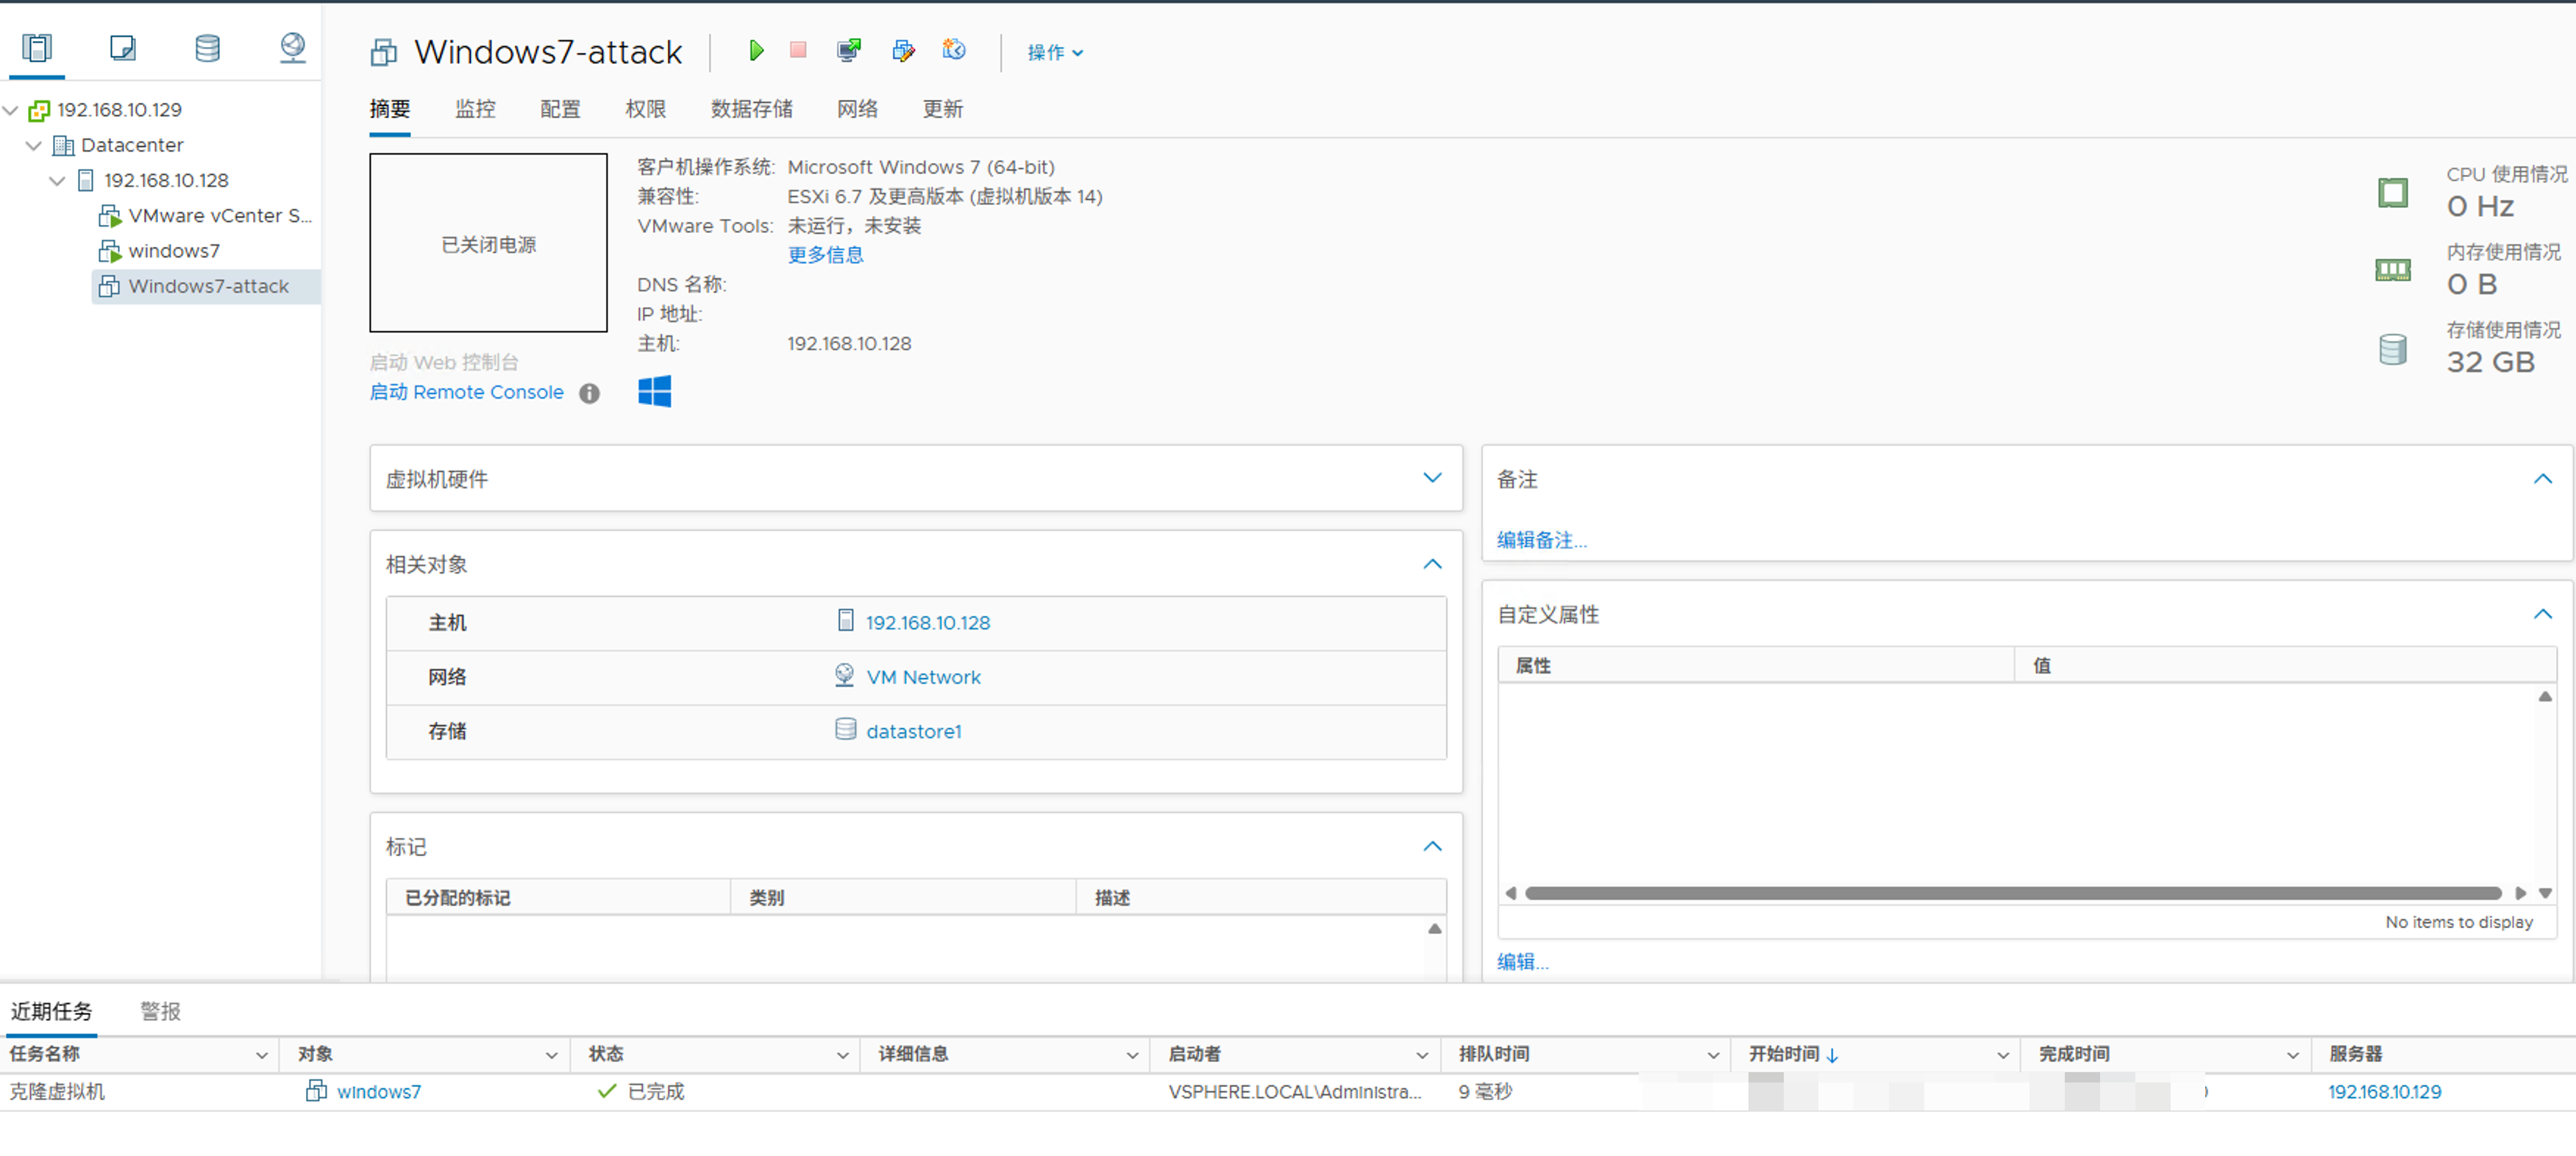Click the 启动 Remote Console link
This screenshot has width=2576, height=1156.
click(x=466, y=392)
